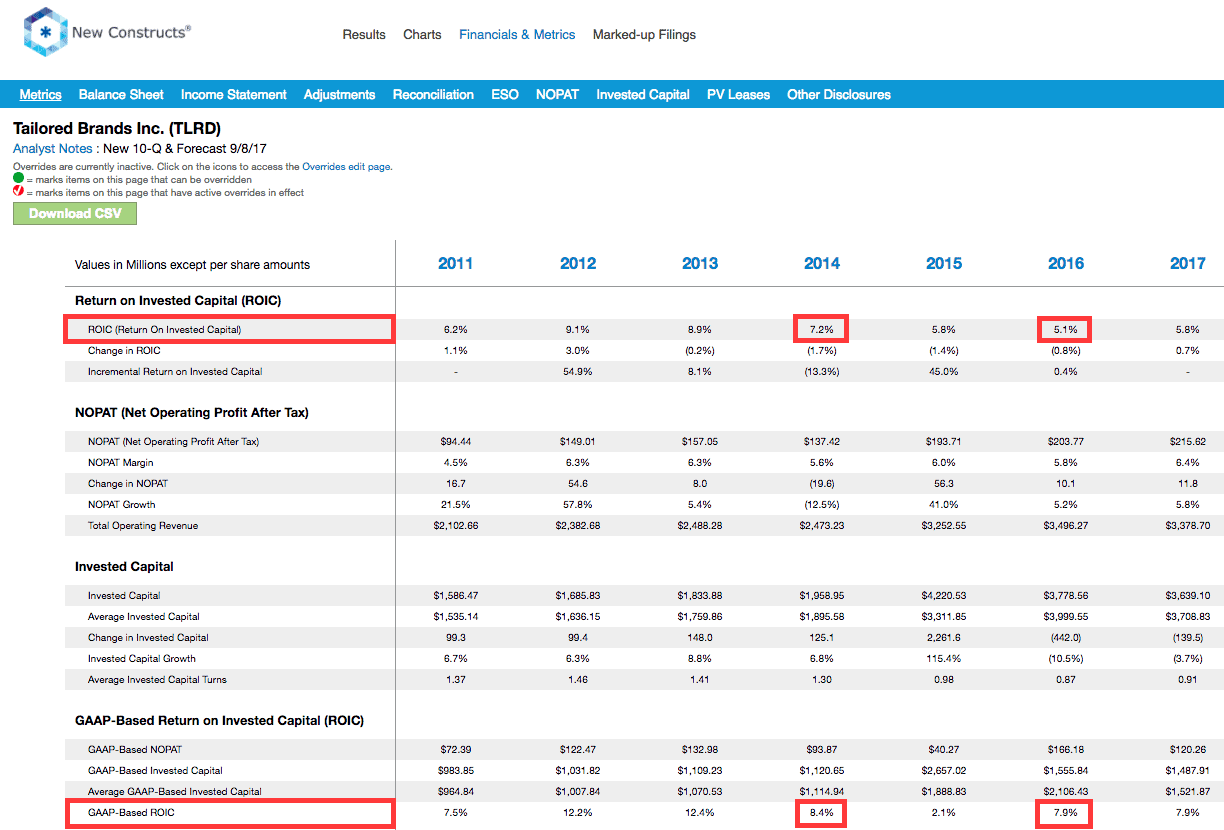Screen dimensions: 1224x830
Task: Click 2016 GAAP-Based ROIC value 7.9%
Action: click(x=1066, y=812)
